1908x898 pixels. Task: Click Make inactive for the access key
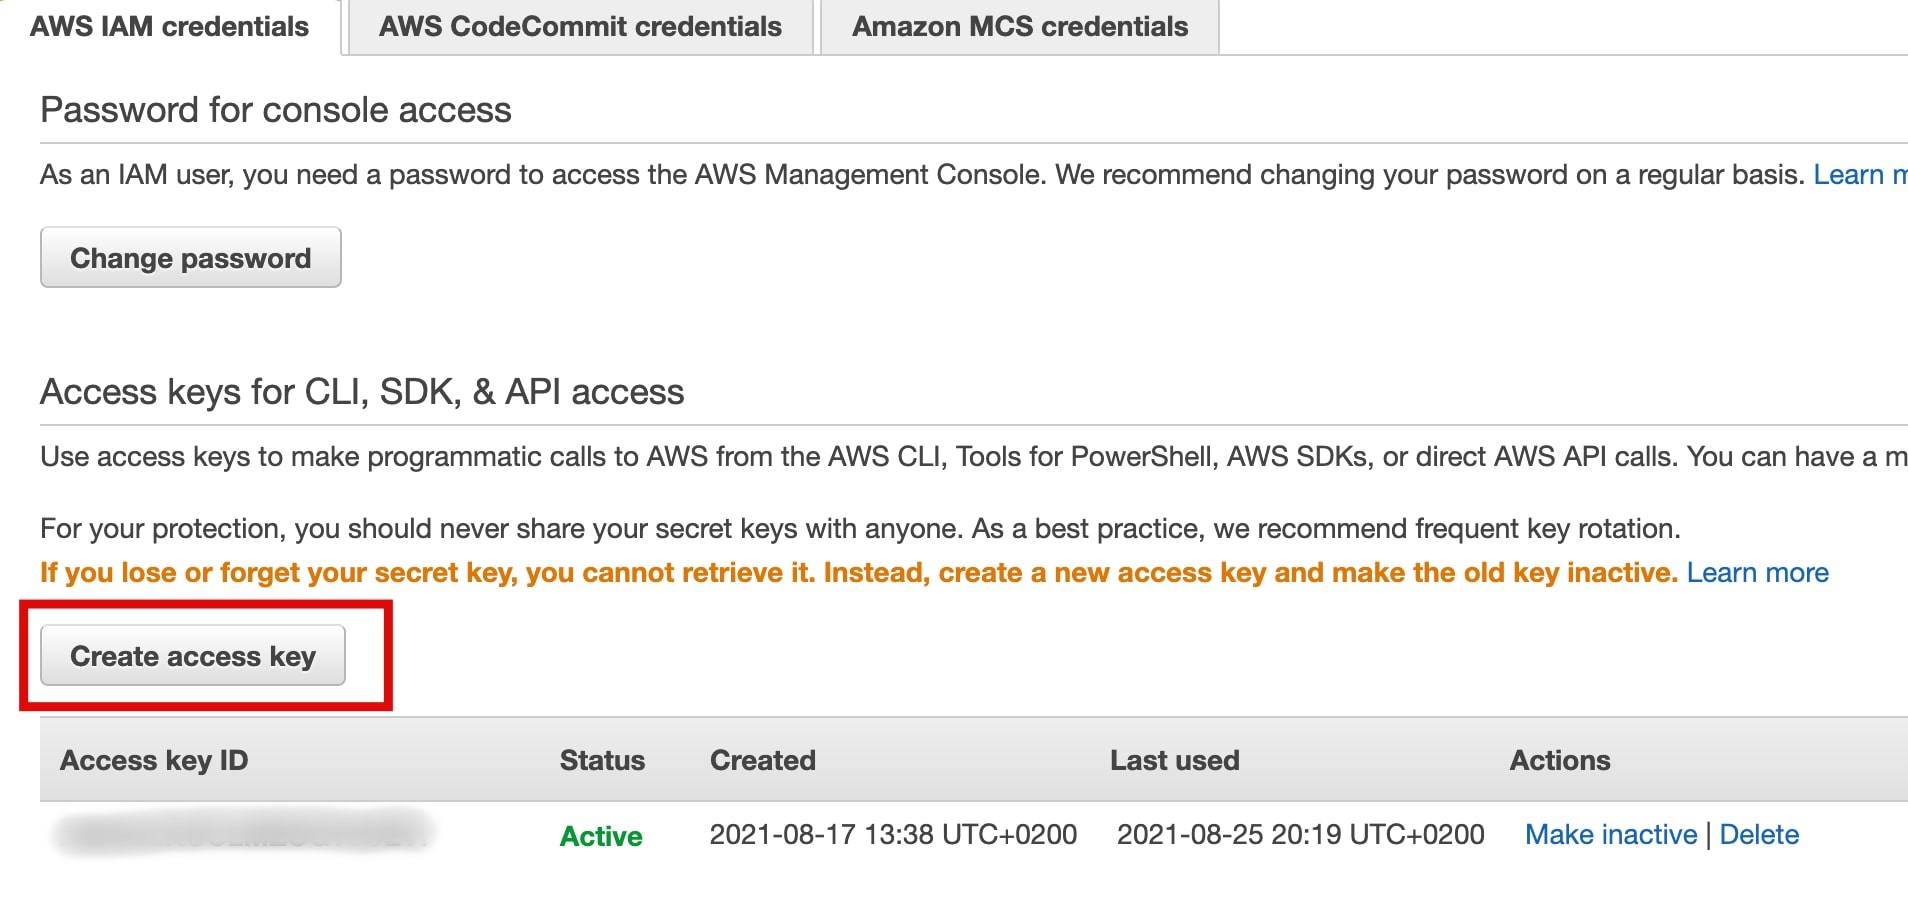(x=1610, y=835)
